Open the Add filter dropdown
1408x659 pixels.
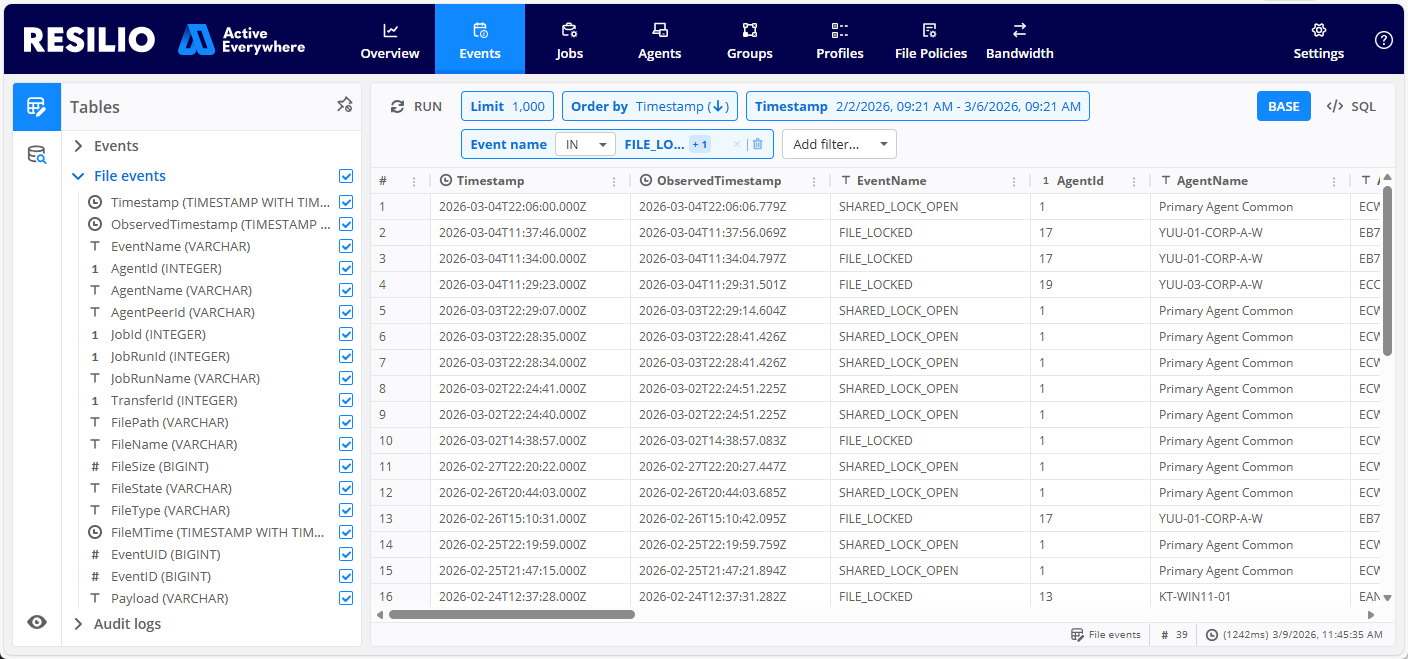(x=839, y=144)
